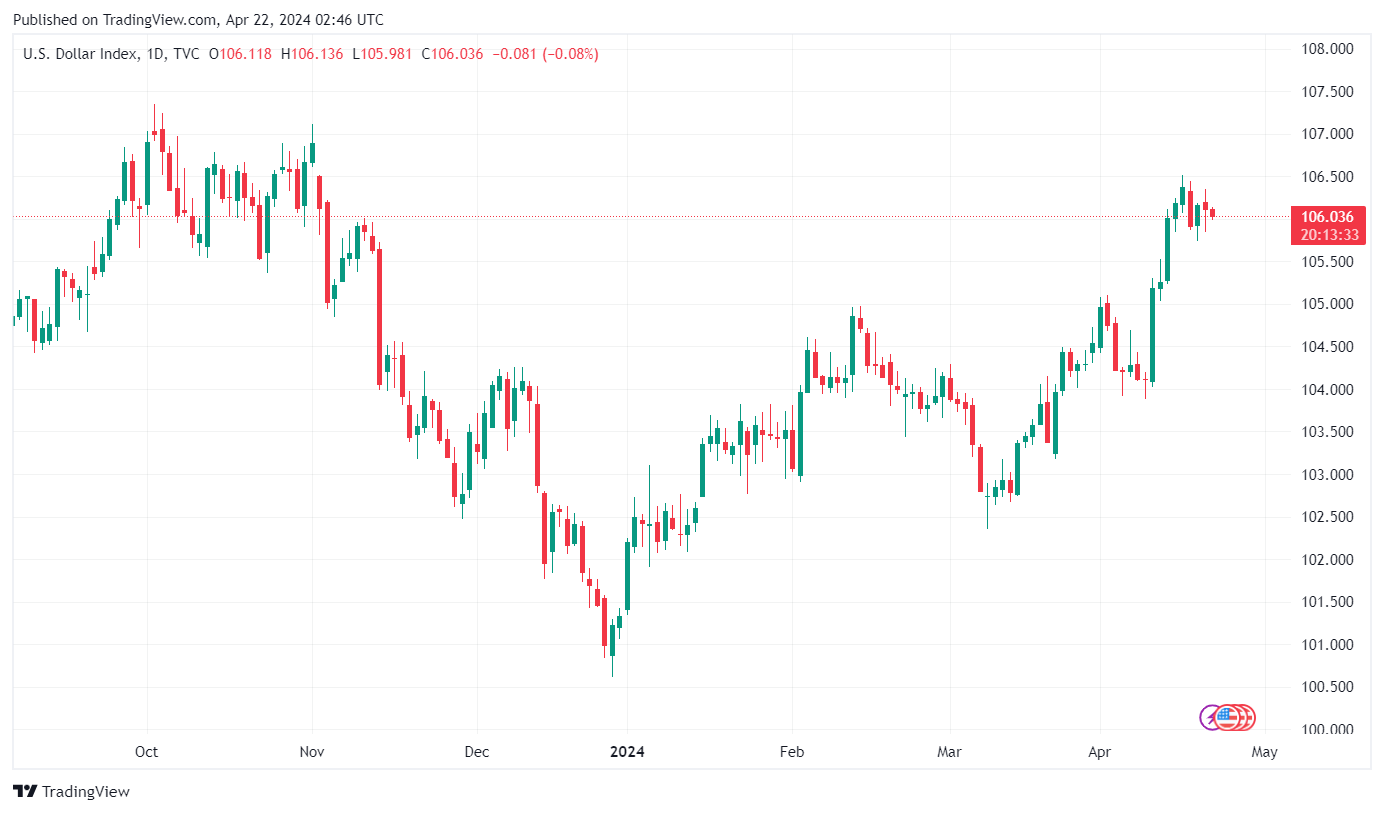This screenshot has height=813, width=1384.
Task: Click the open price O106.118 value
Action: 240,54
